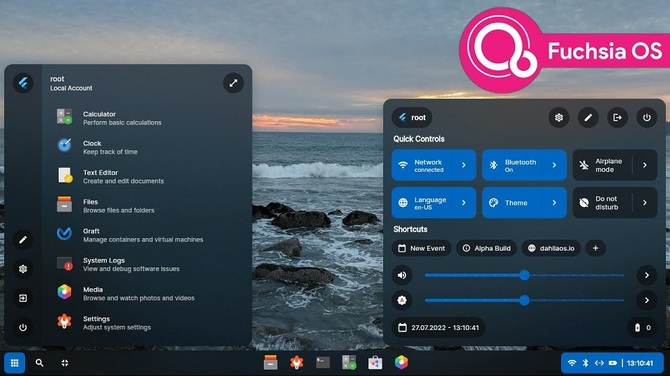This screenshot has width=670, height=376.
Task: Click the overview icon on the taskbar
Action: pos(65,363)
